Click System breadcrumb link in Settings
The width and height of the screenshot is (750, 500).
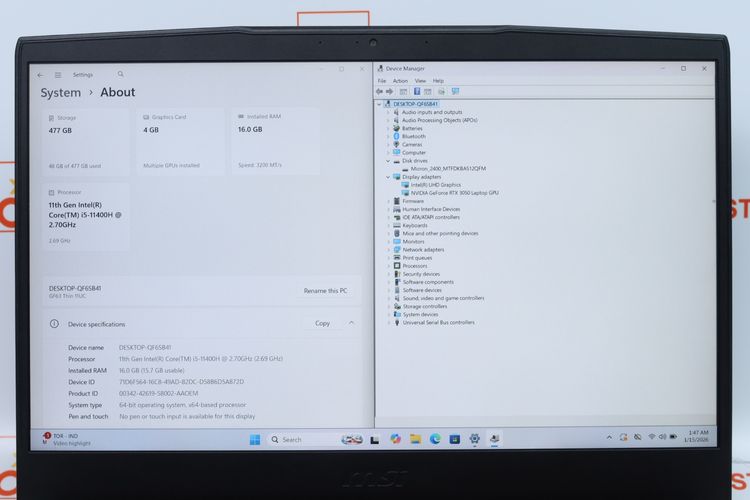61,92
